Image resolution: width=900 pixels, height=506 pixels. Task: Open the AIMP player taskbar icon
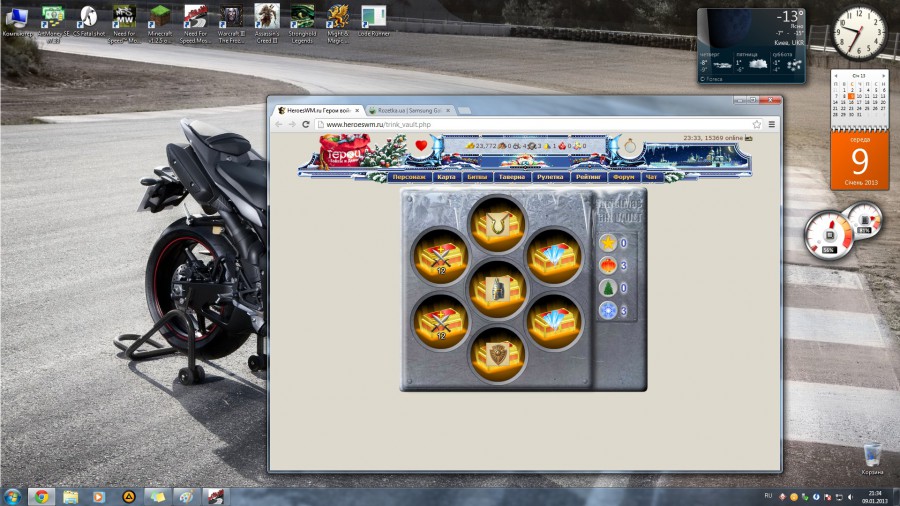pyautogui.click(x=129, y=496)
